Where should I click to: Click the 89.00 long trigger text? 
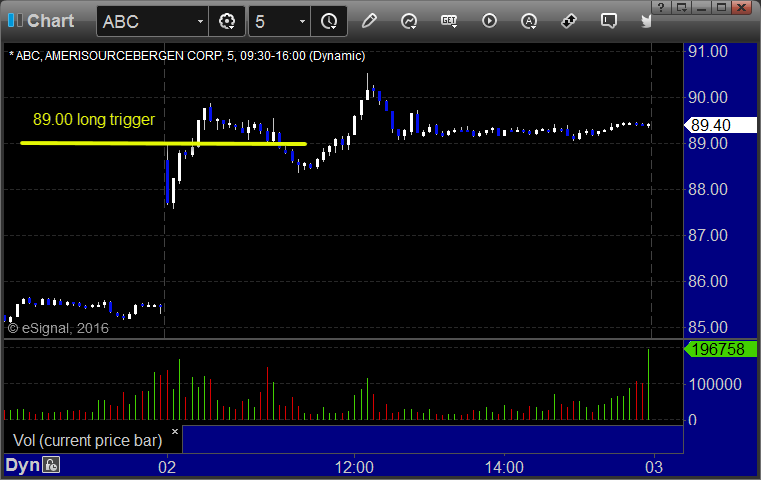point(94,119)
